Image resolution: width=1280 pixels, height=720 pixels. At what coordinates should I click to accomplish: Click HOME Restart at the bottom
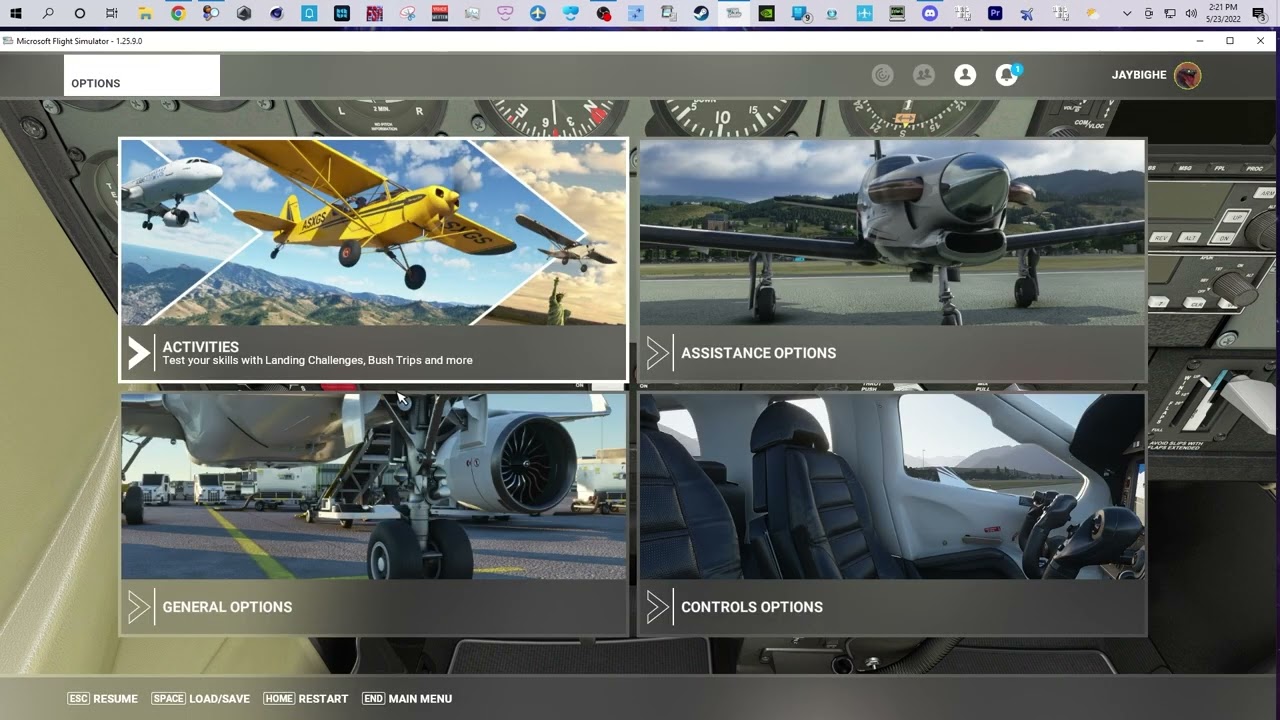306,699
